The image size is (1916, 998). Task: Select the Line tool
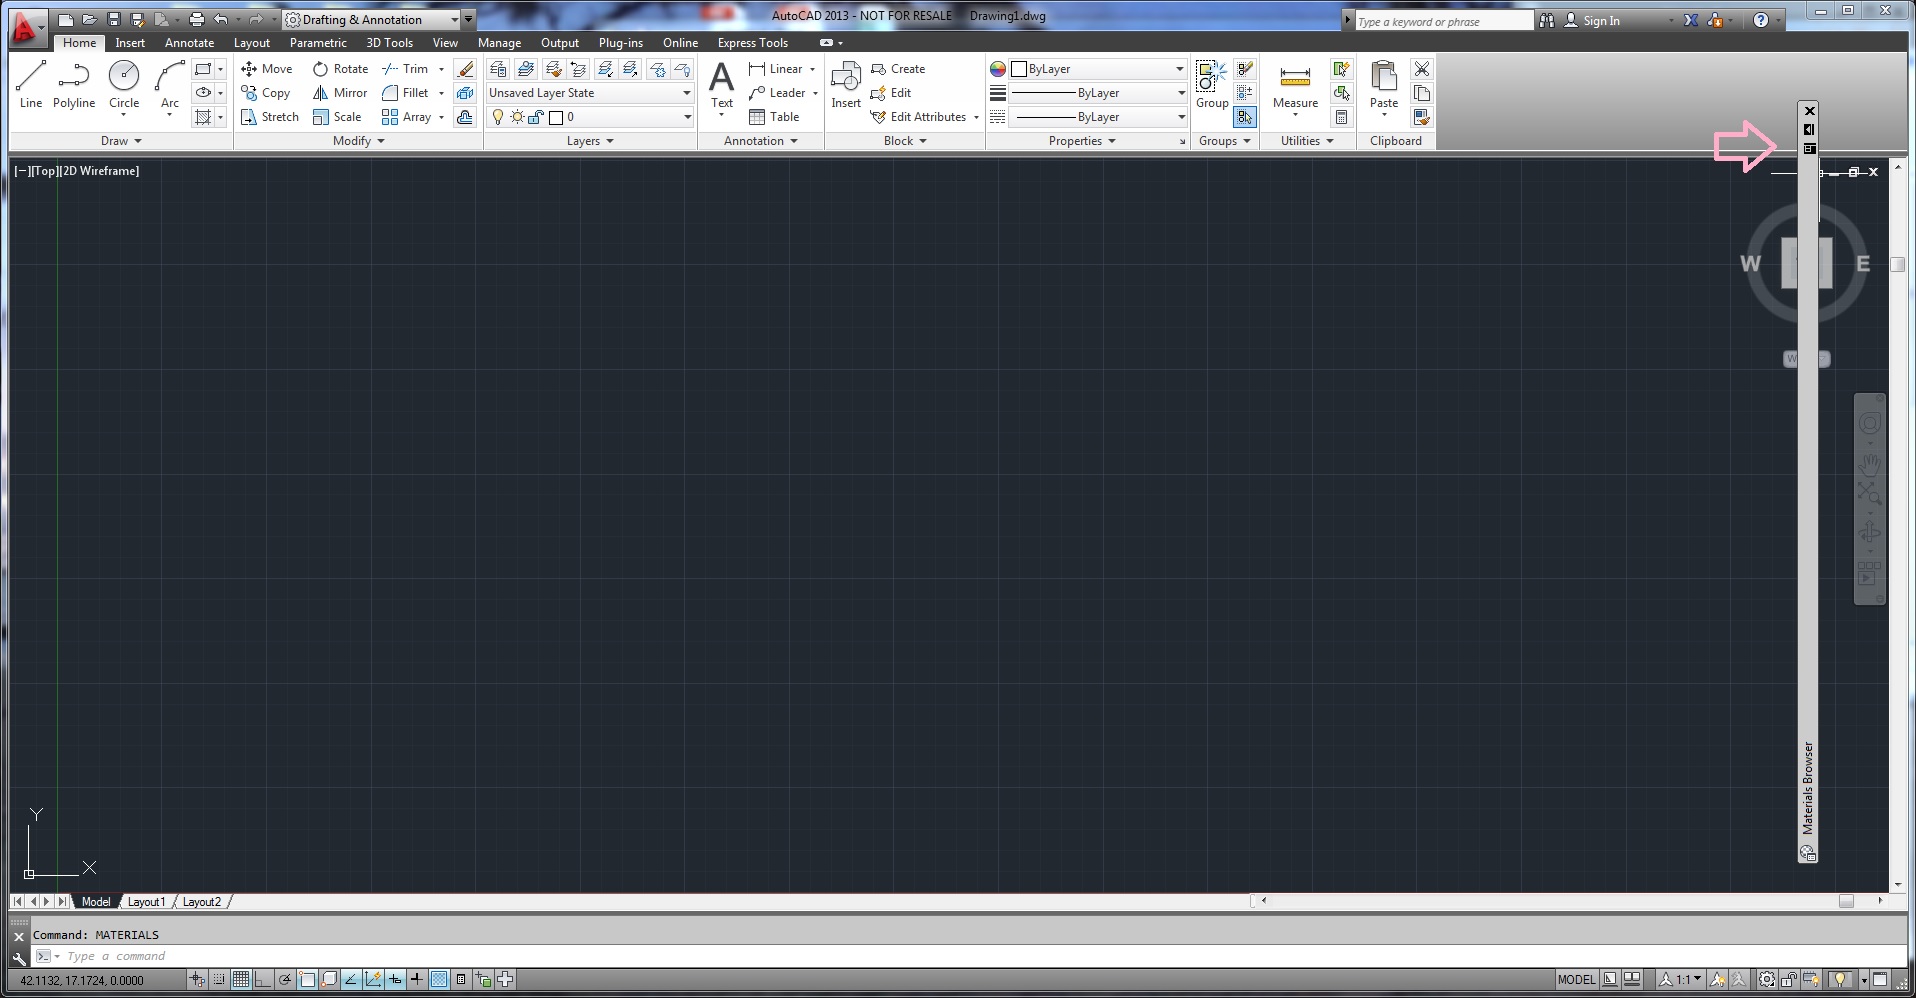click(29, 82)
